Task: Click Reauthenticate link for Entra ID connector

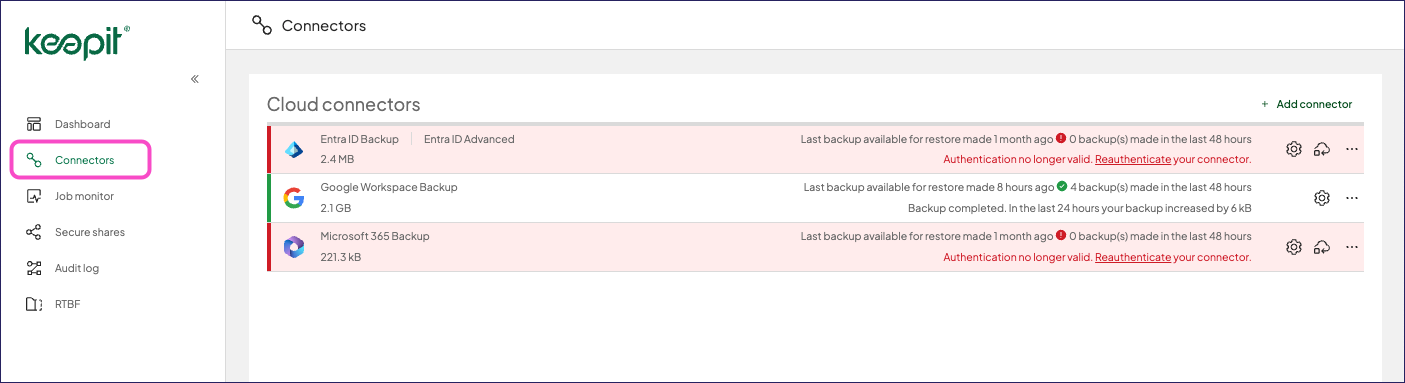Action: (1133, 159)
